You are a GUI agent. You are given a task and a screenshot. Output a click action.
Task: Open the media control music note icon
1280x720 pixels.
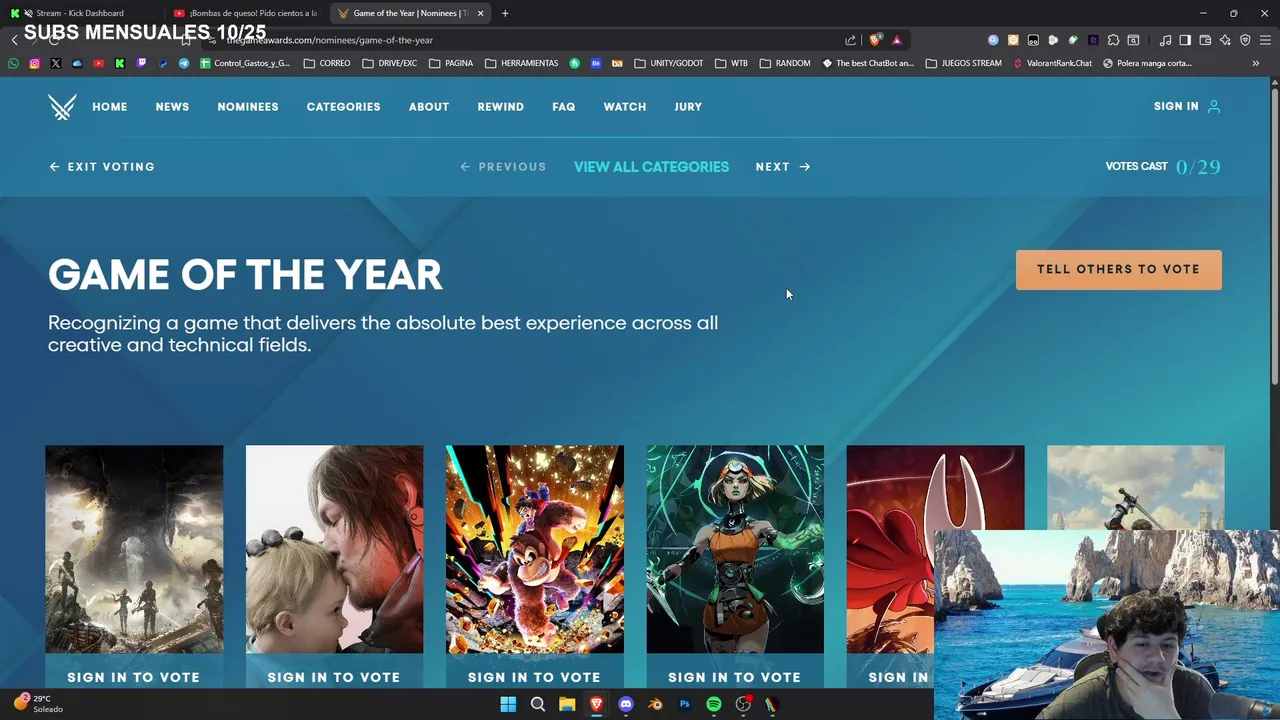point(1165,40)
